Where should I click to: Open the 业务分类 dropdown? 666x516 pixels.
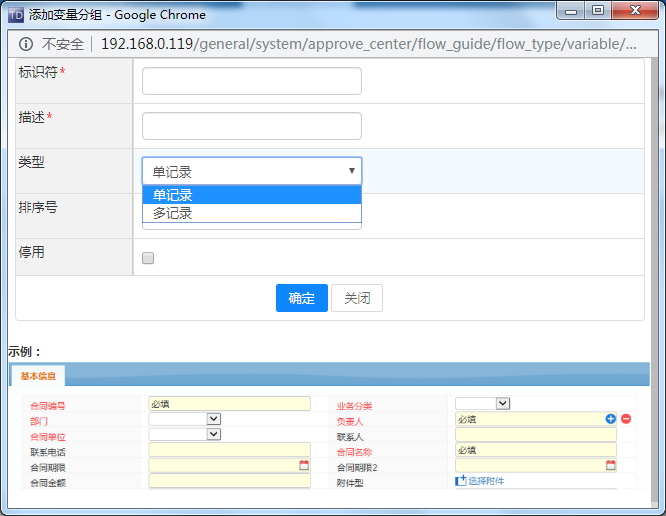[503, 403]
